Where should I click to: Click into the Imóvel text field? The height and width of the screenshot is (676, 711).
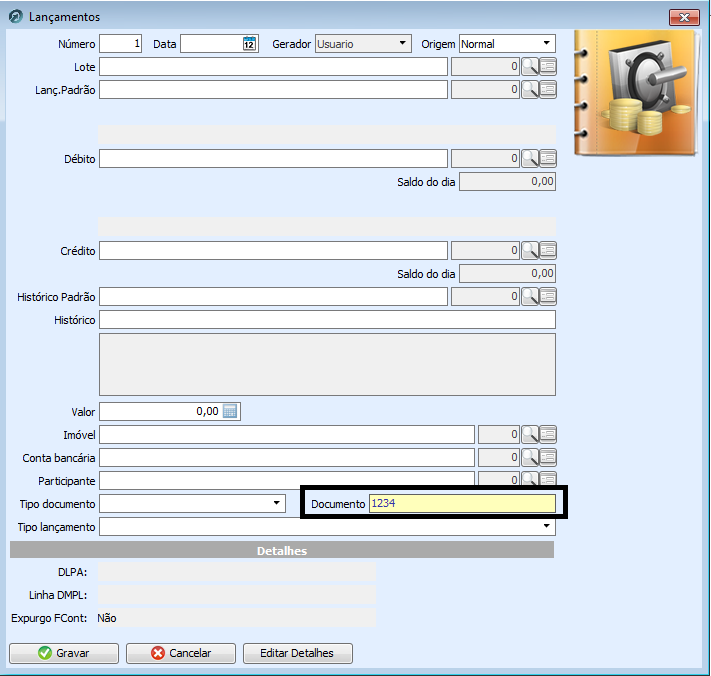[287, 434]
